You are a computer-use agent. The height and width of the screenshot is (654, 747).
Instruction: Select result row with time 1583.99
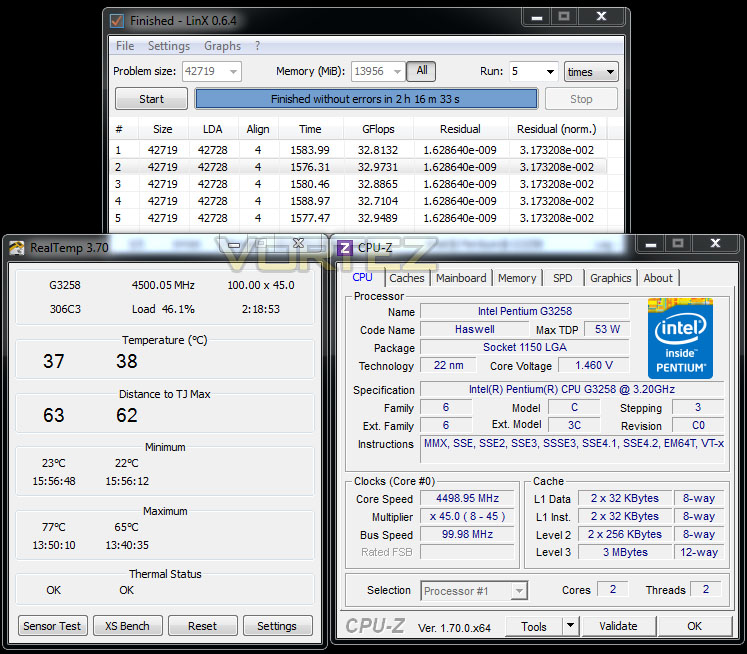pos(359,150)
